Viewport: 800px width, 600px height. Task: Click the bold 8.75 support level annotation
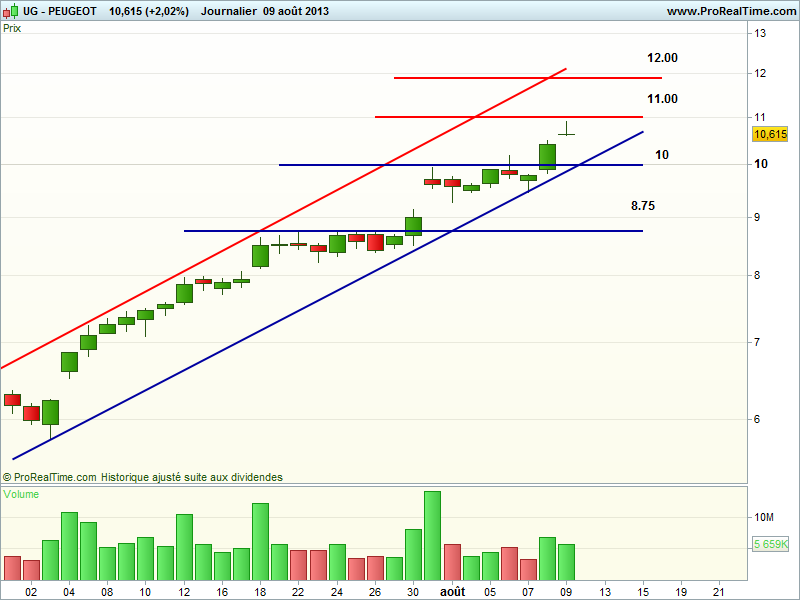click(643, 206)
